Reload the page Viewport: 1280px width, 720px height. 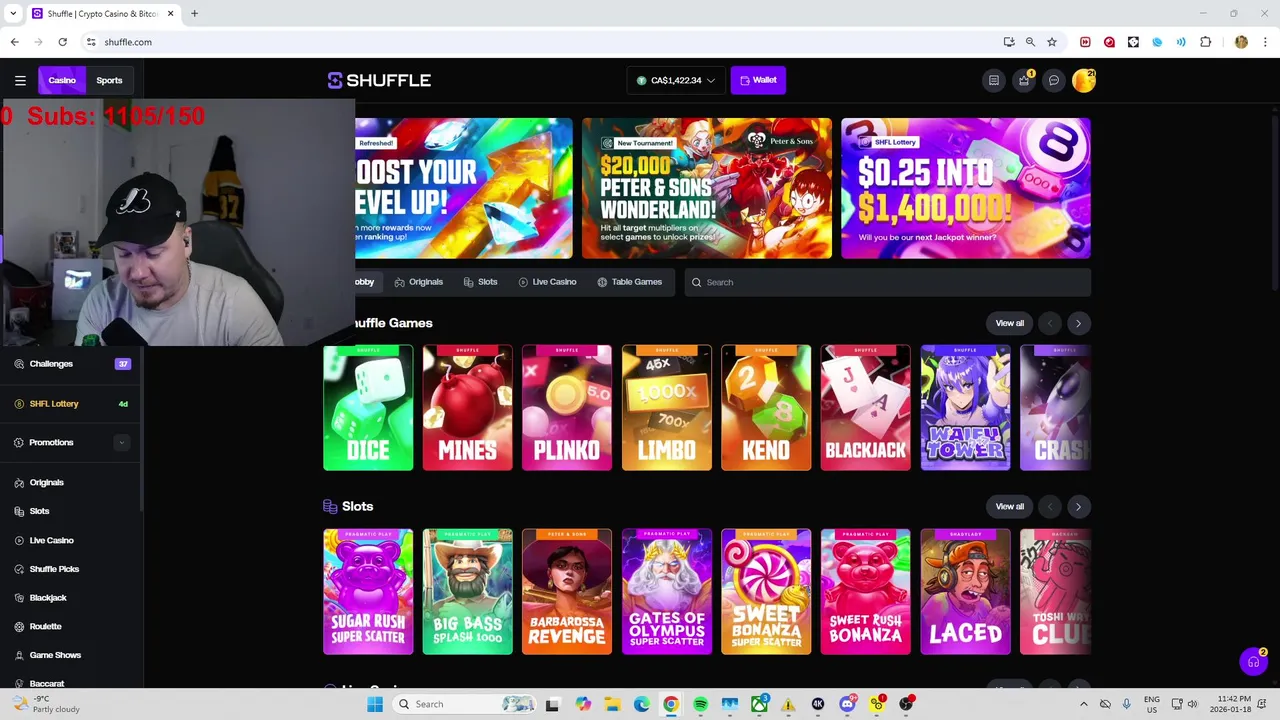point(62,42)
